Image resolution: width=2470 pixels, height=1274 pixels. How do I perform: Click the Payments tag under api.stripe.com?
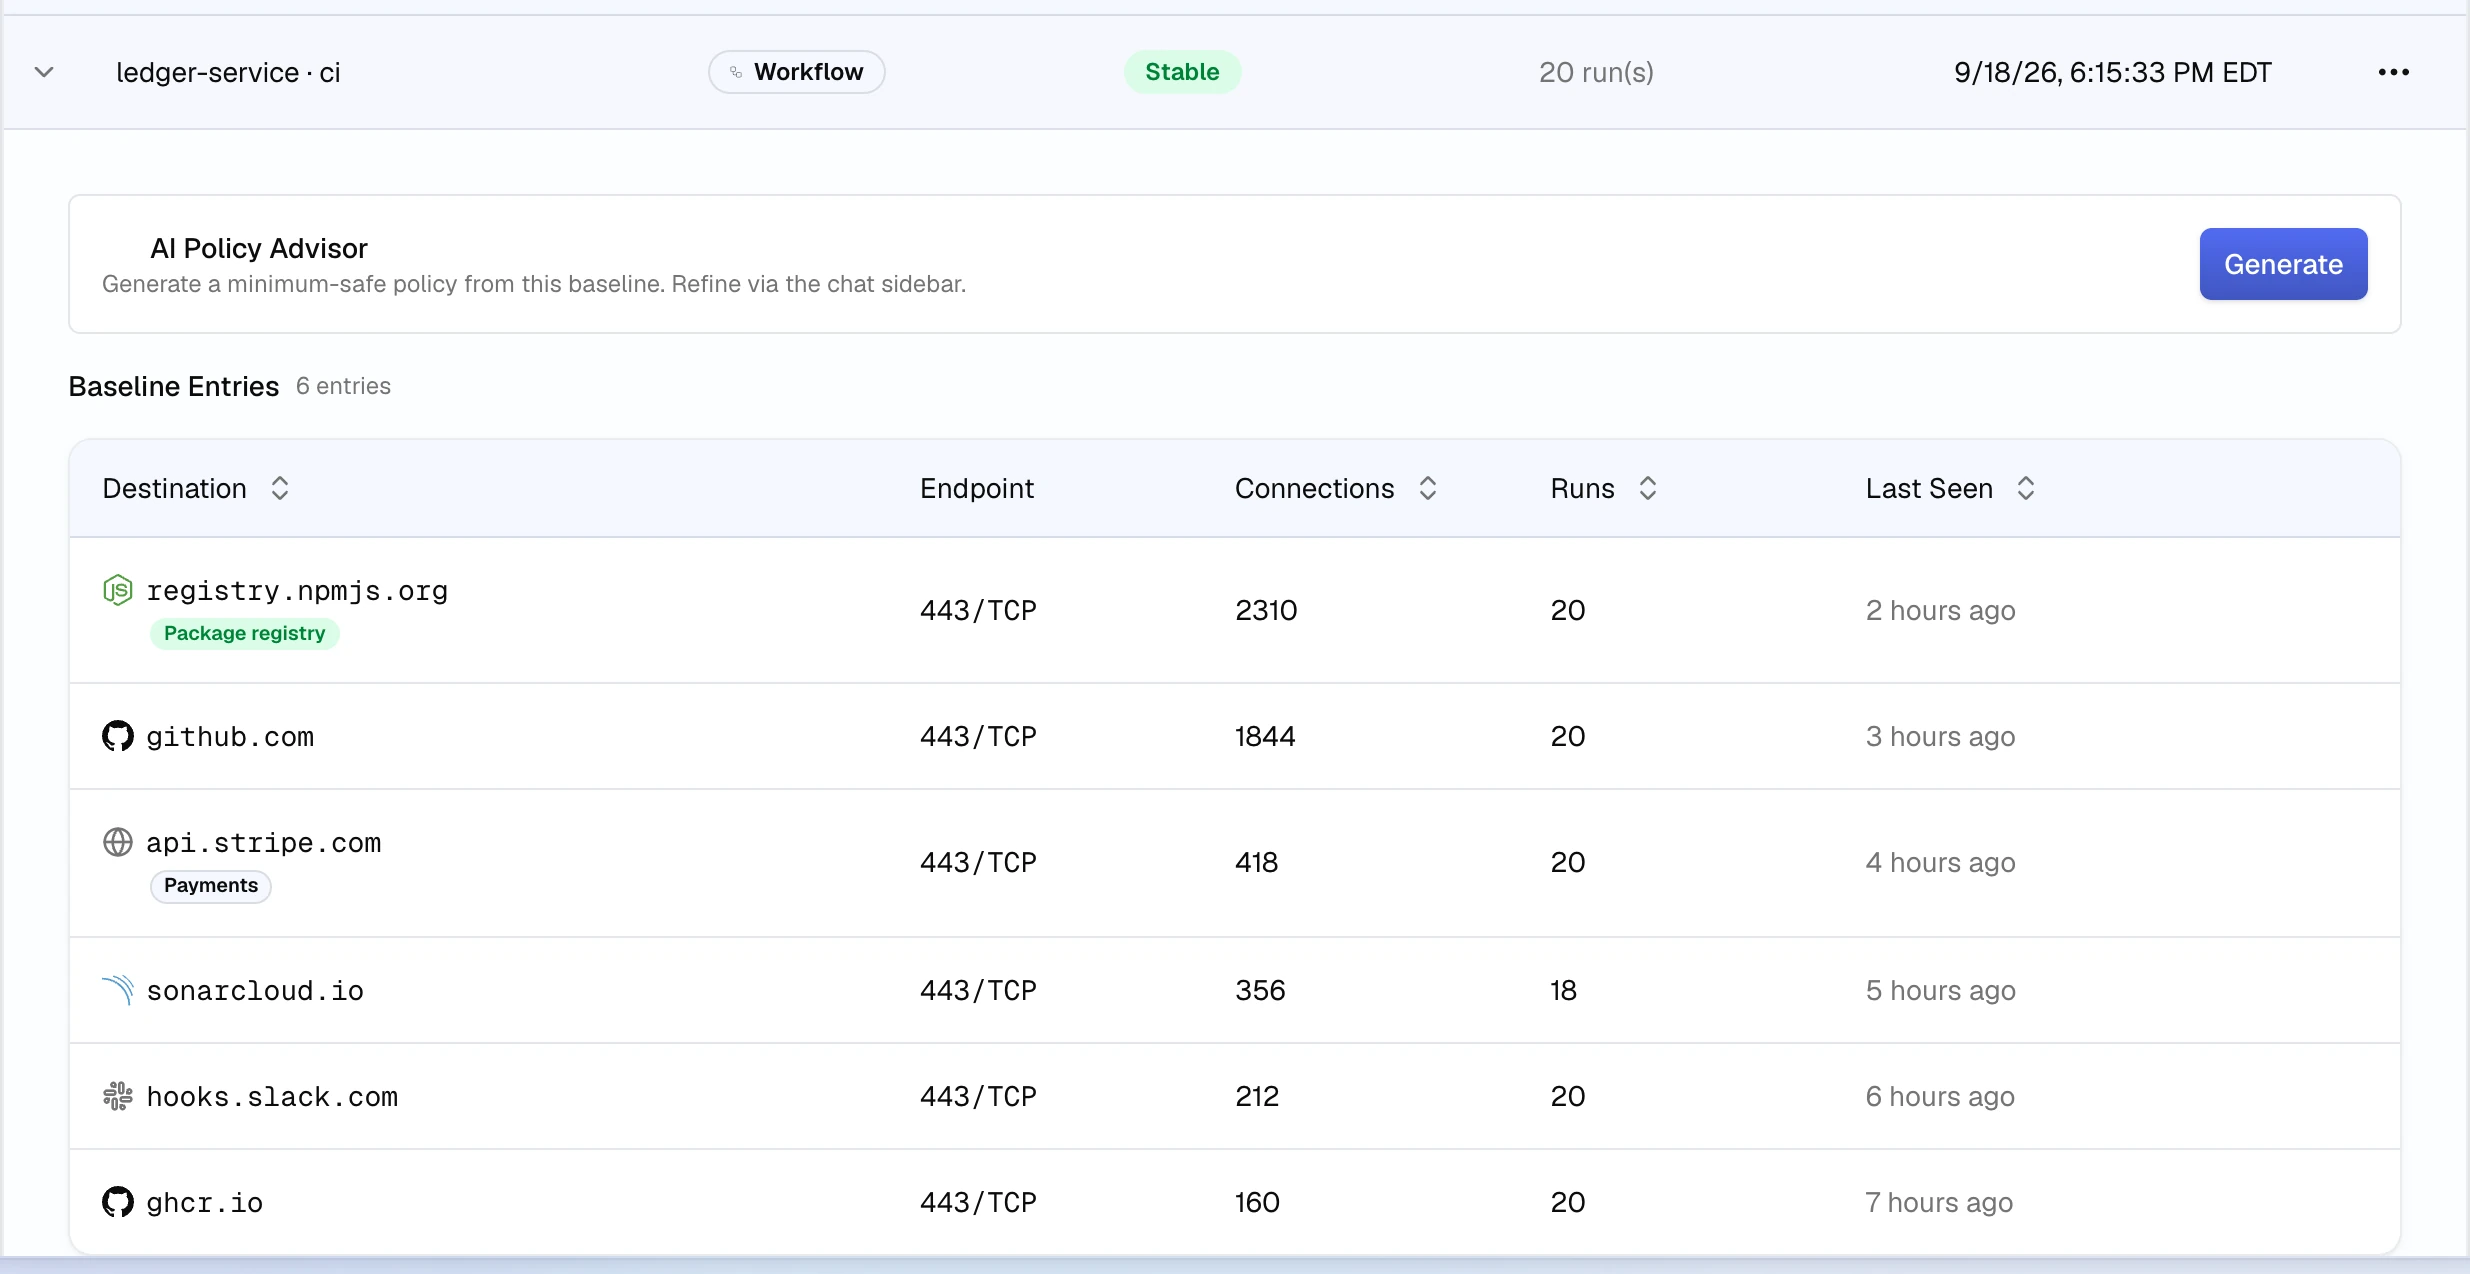(211, 885)
